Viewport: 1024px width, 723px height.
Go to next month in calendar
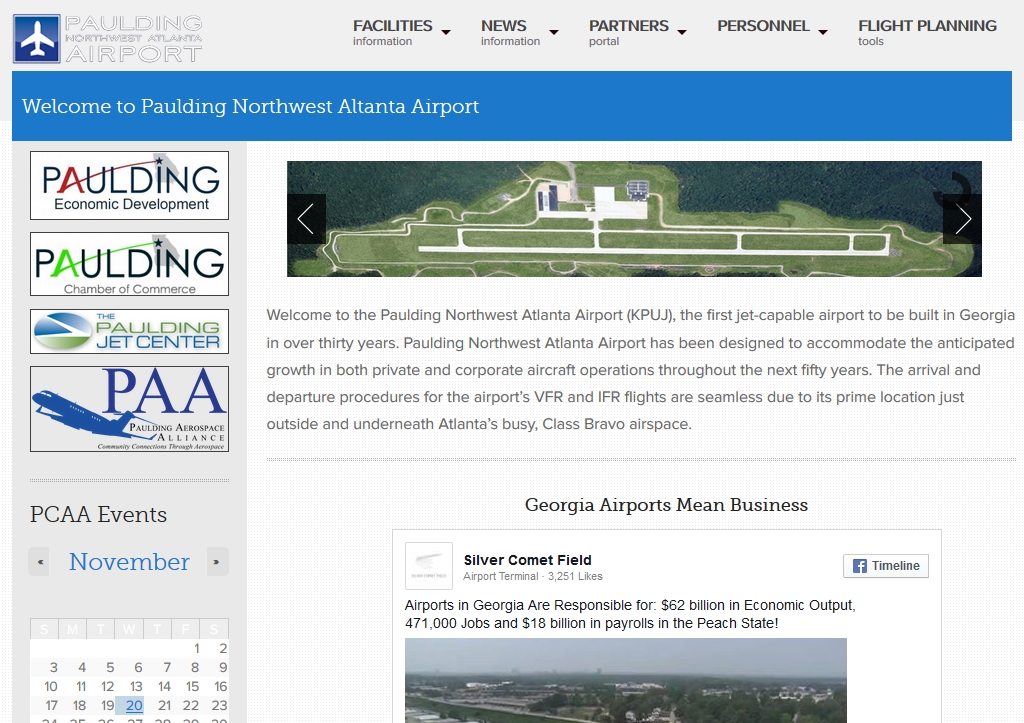click(x=217, y=562)
